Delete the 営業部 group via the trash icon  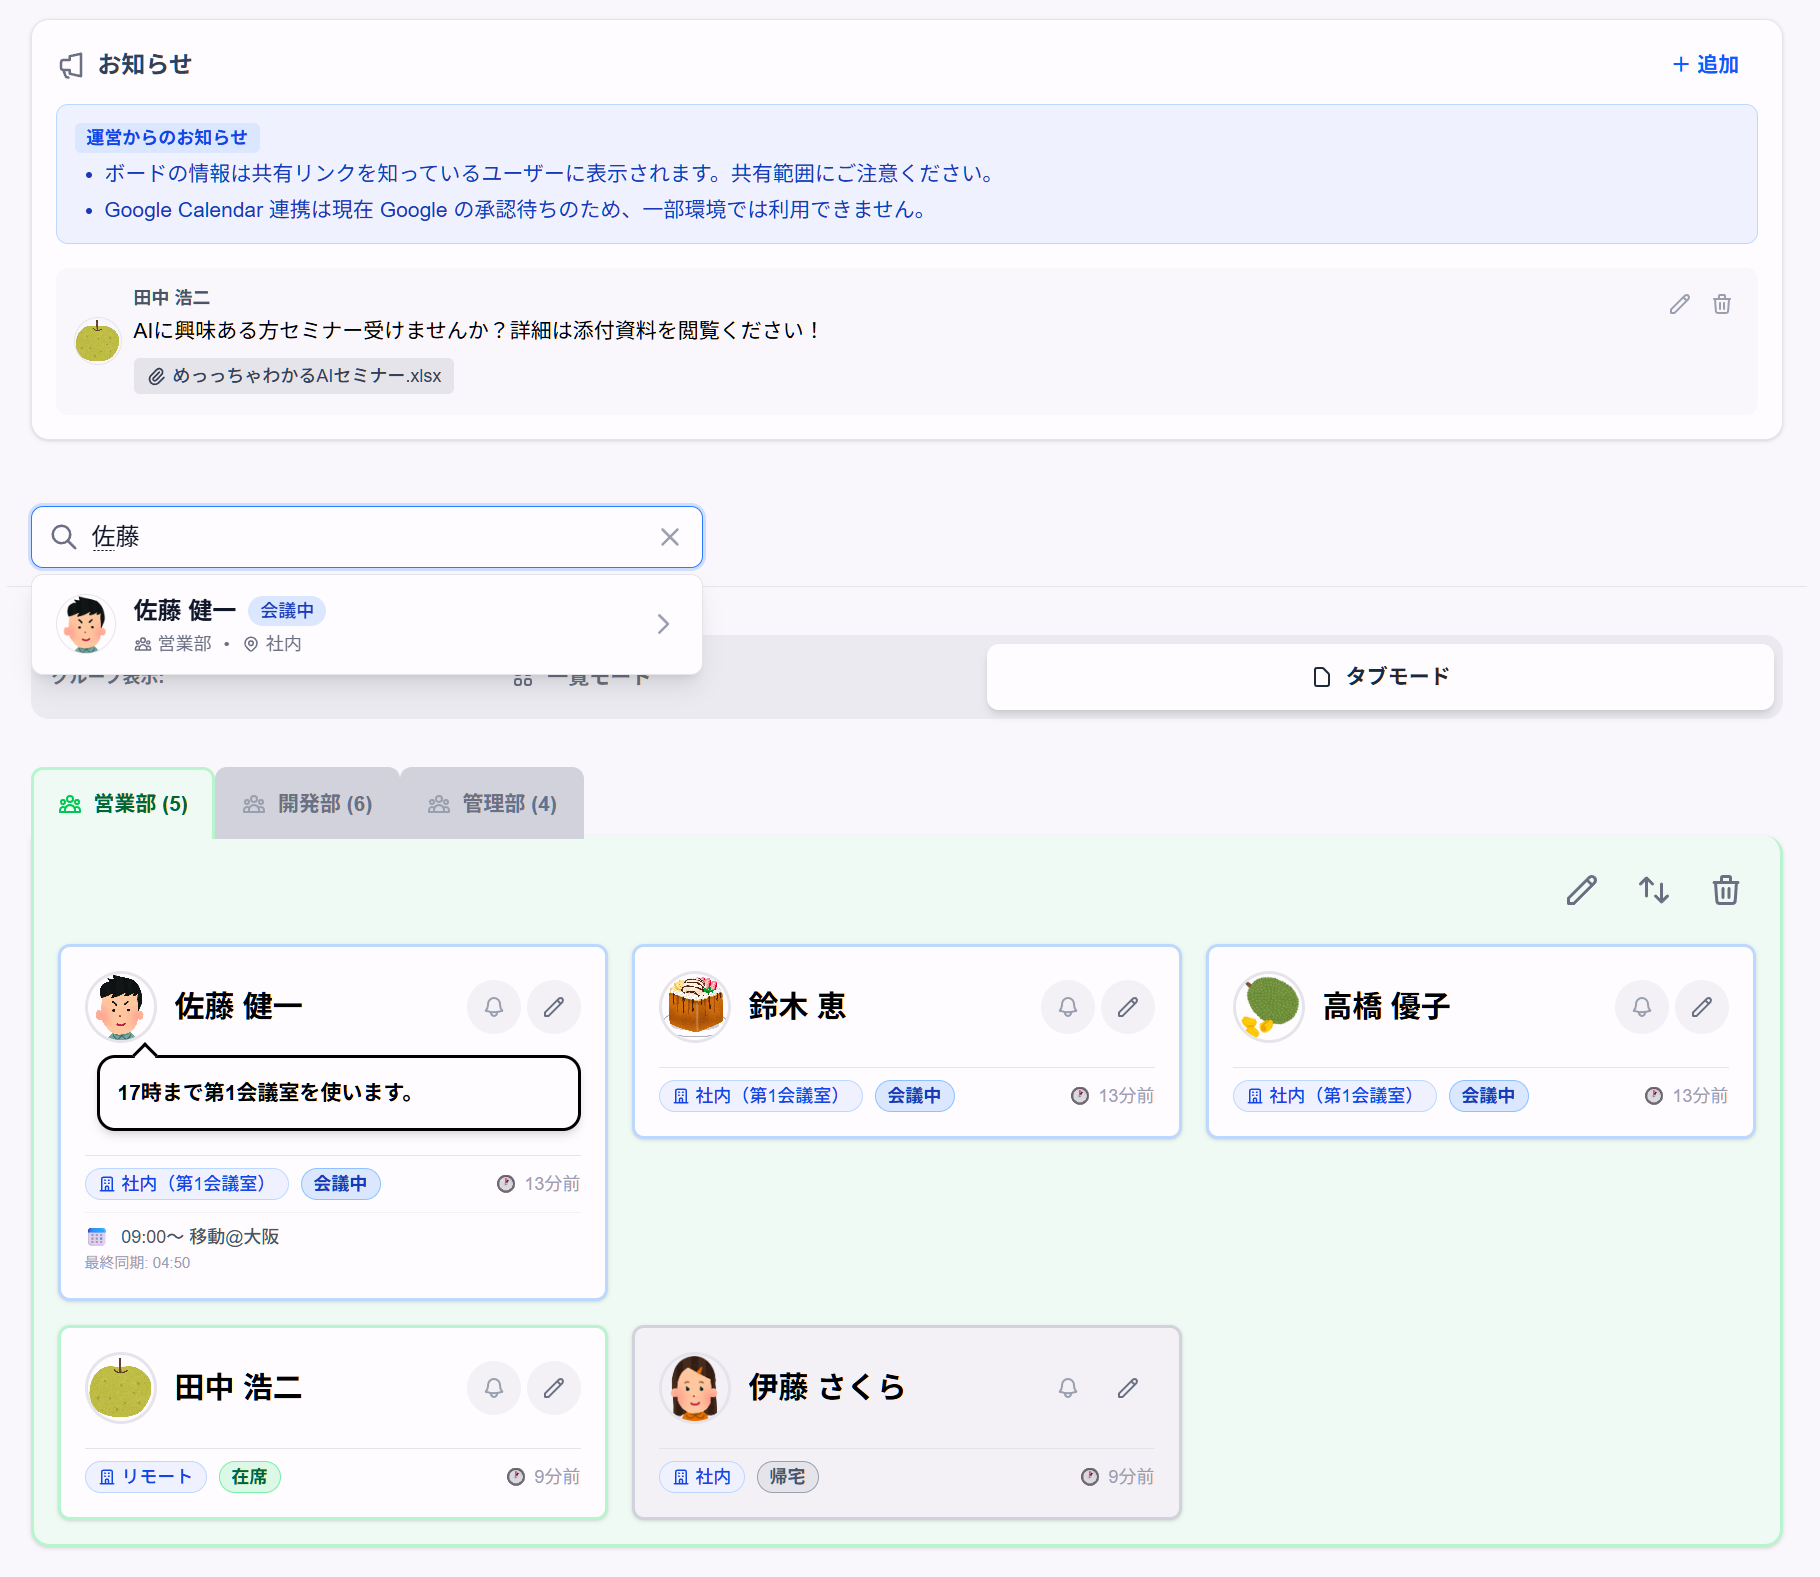[1725, 889]
